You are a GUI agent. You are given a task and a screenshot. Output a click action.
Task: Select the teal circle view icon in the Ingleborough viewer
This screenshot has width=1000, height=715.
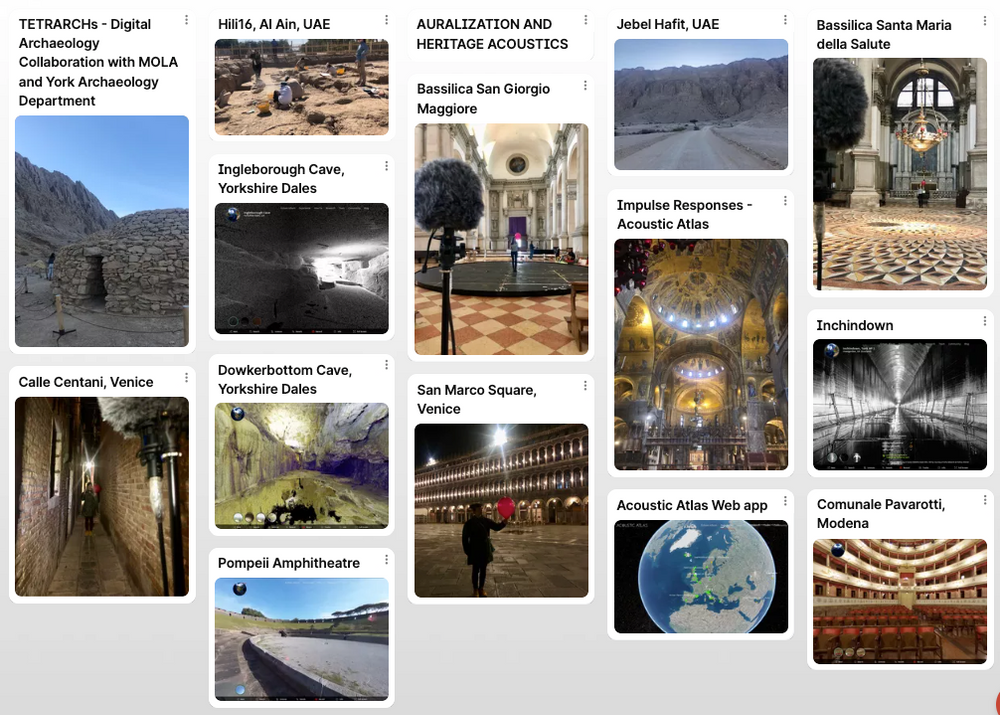coord(233,320)
